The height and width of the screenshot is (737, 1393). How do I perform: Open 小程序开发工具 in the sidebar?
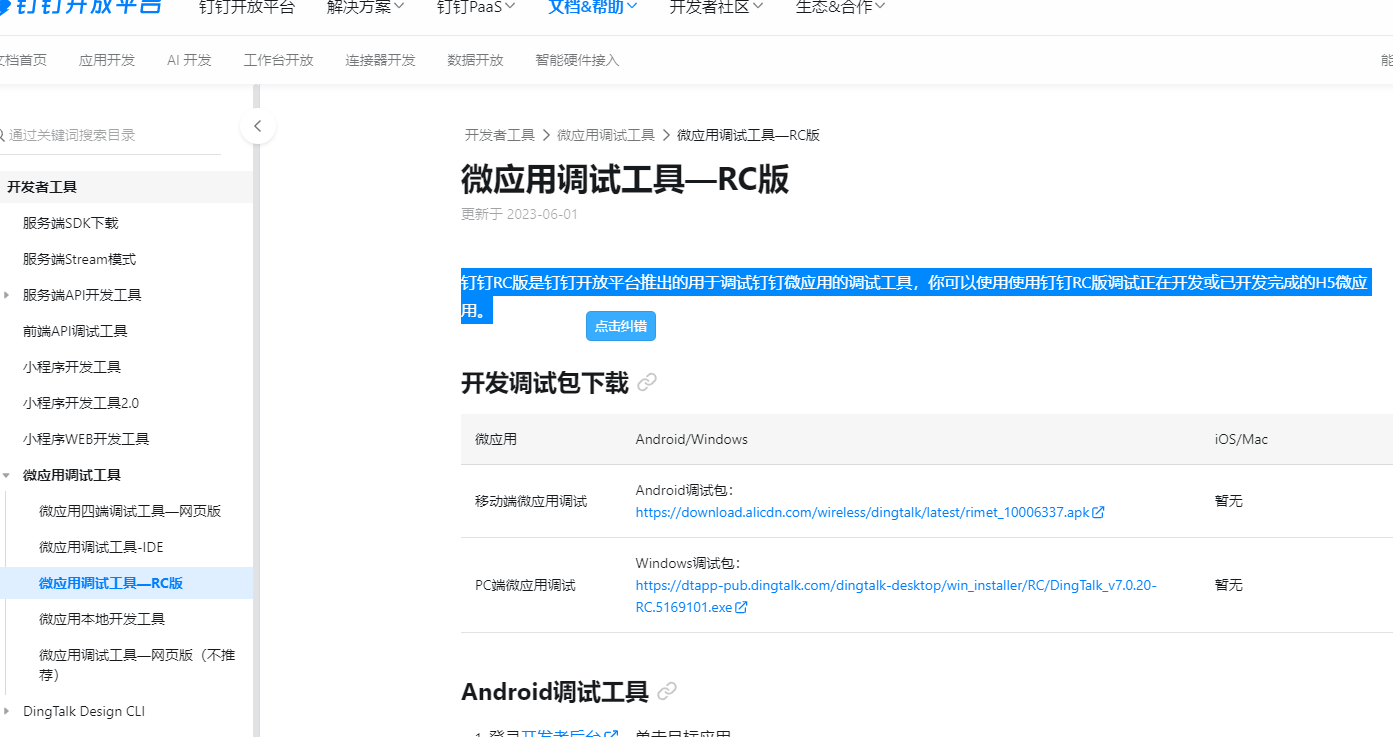pyautogui.click(x=72, y=367)
